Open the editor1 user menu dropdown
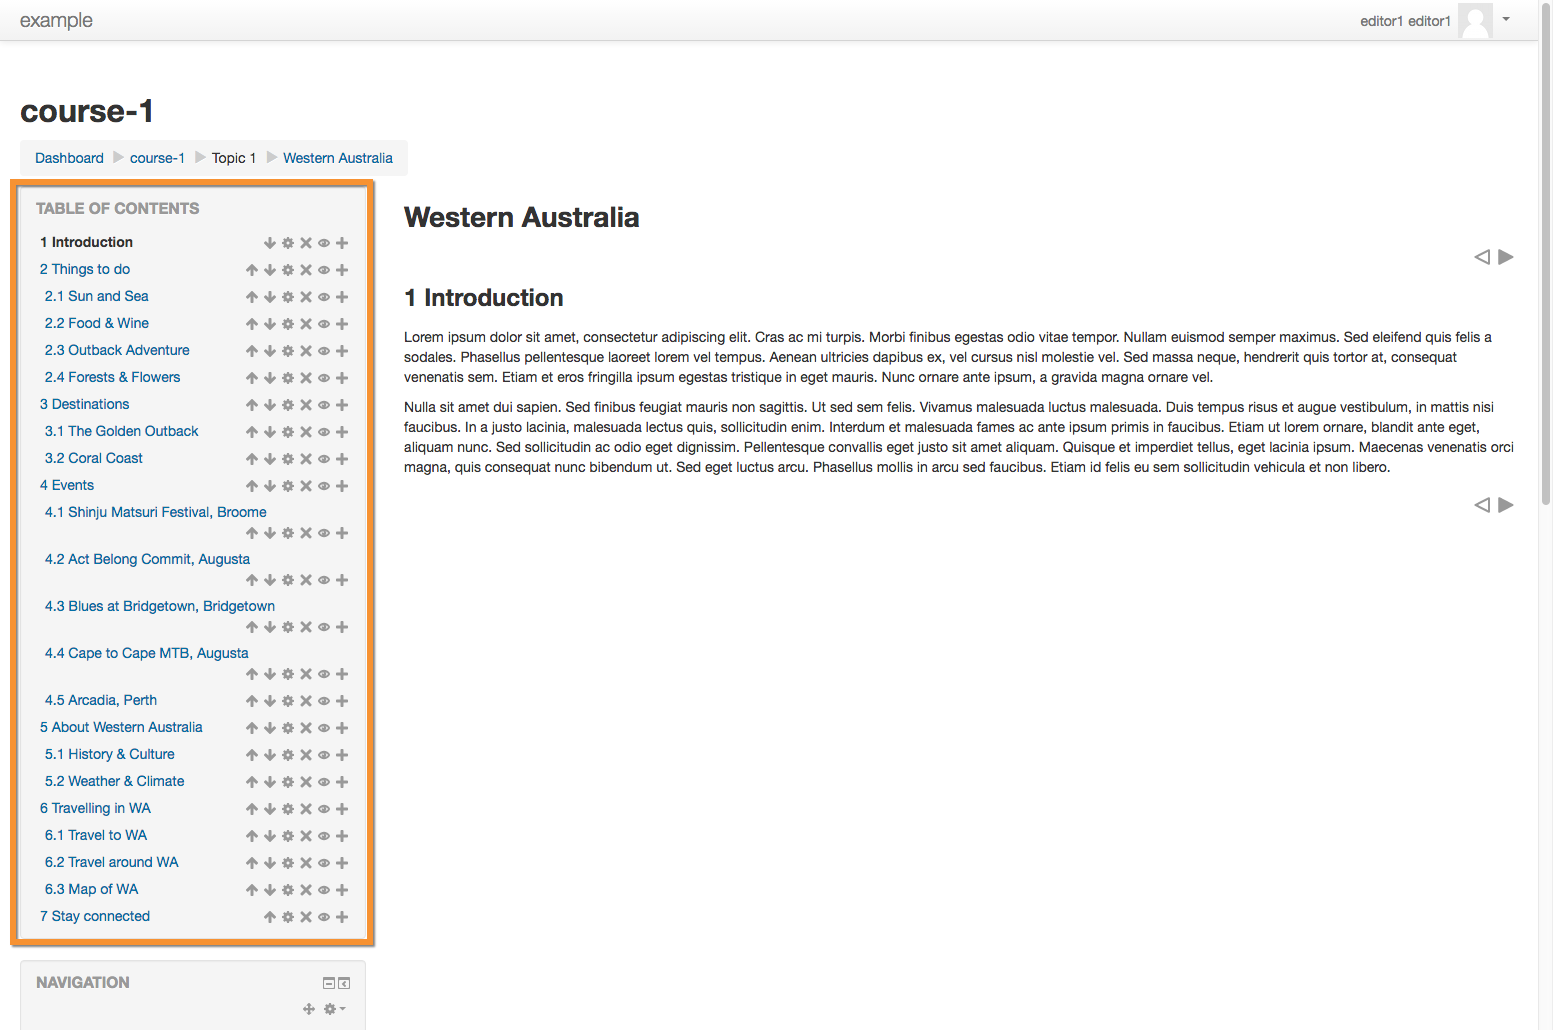 [x=1506, y=19]
